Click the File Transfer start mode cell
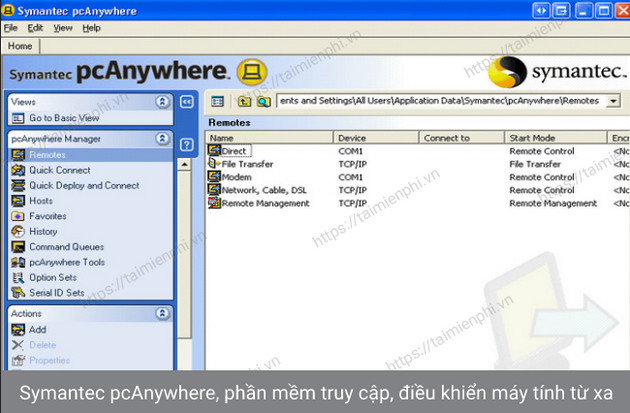This screenshot has height=413, width=630. point(535,164)
